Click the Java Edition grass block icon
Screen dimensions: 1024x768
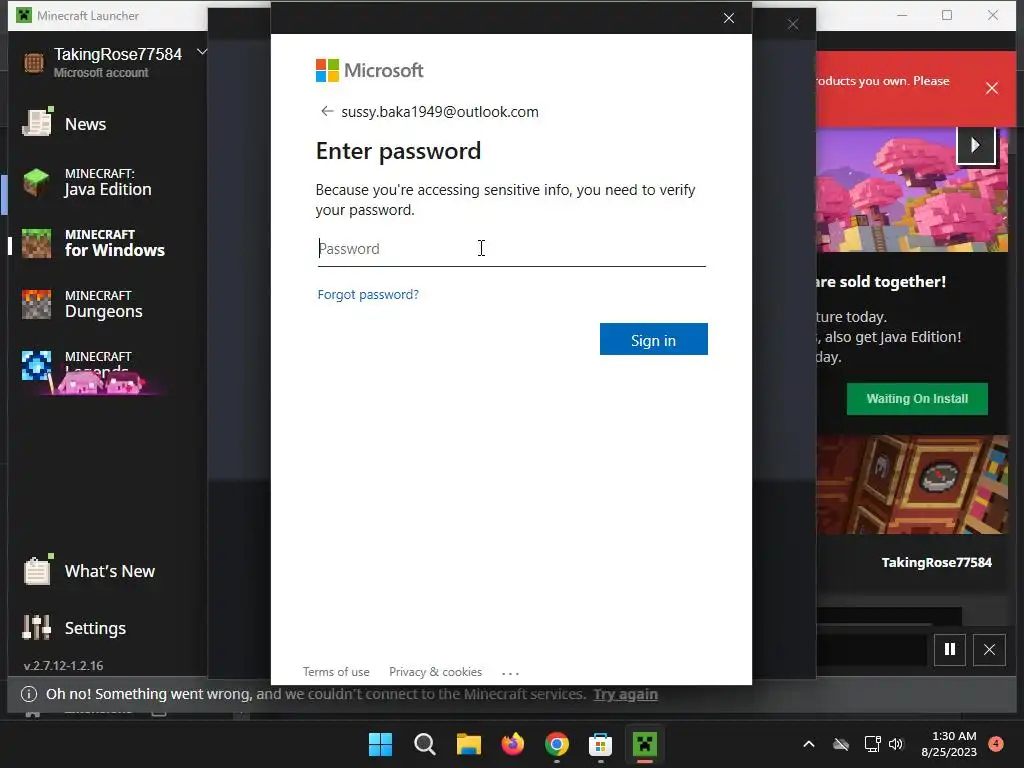point(36,182)
